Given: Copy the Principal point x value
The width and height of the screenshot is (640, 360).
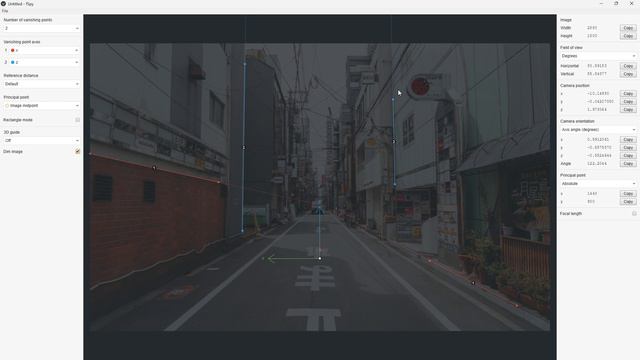Looking at the screenshot, I should tap(628, 193).
